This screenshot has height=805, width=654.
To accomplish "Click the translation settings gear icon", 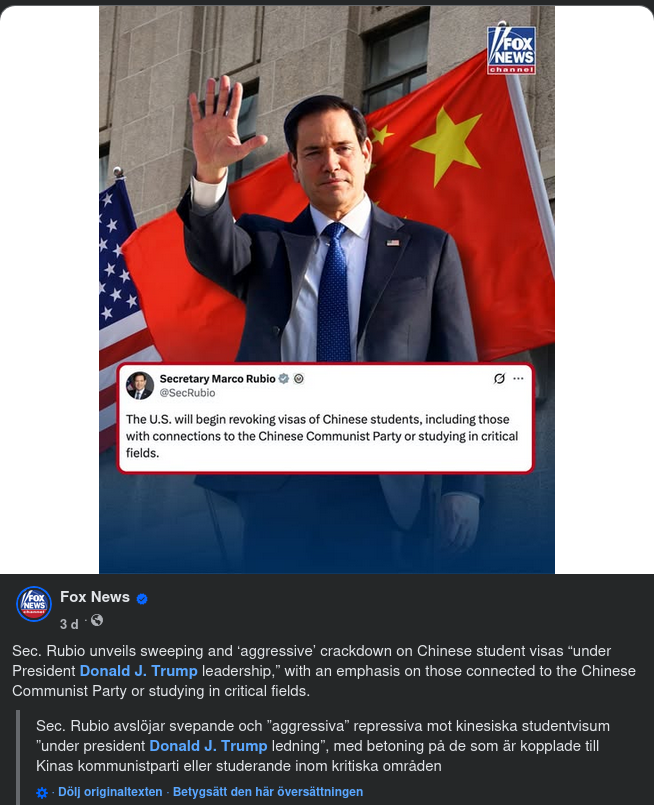I will (42, 793).
